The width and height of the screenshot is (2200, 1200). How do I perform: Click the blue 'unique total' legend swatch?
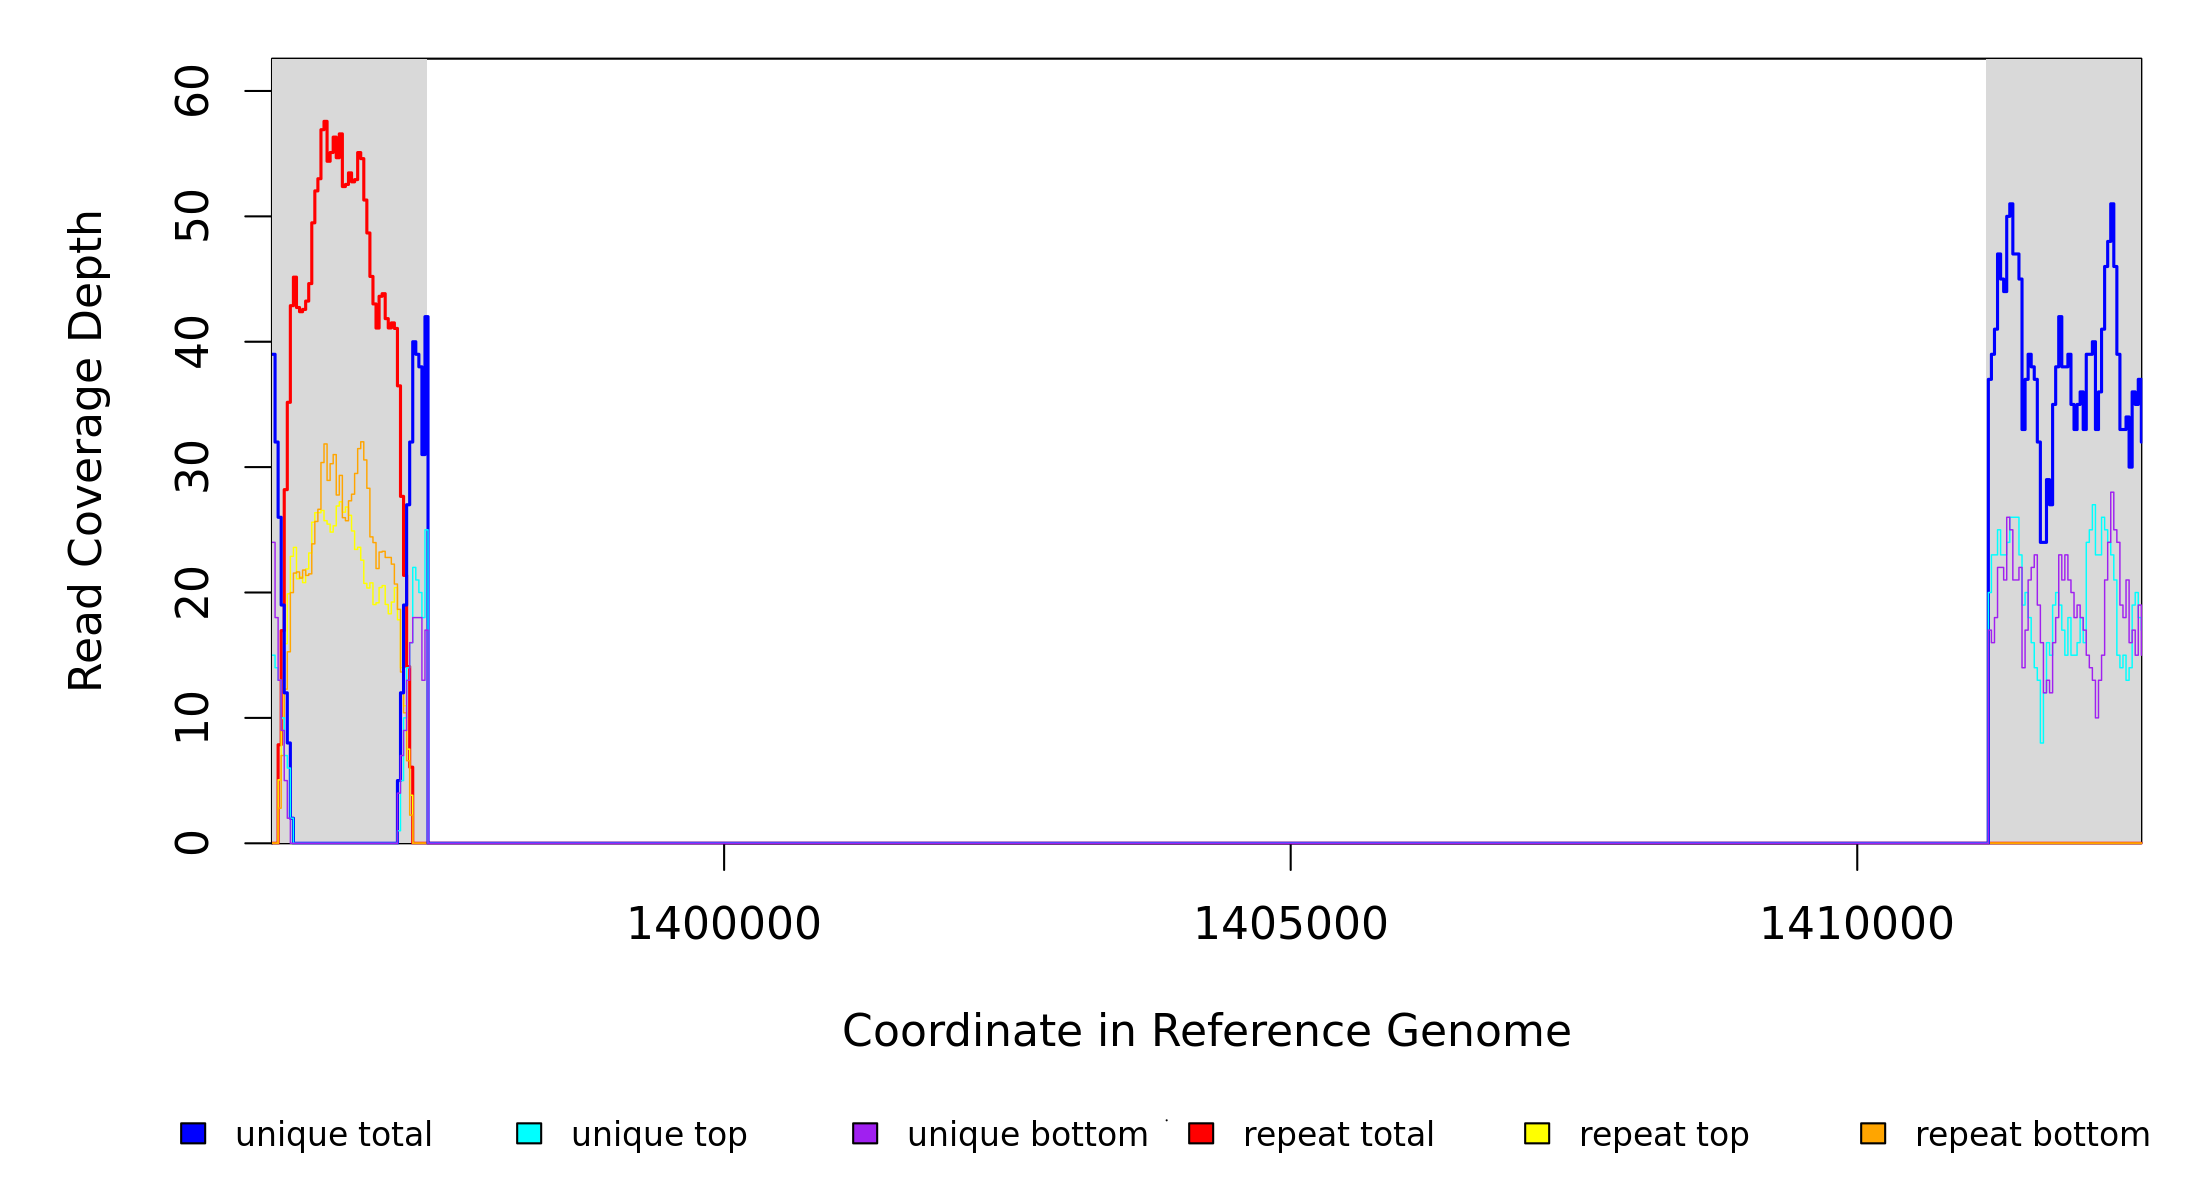[193, 1133]
